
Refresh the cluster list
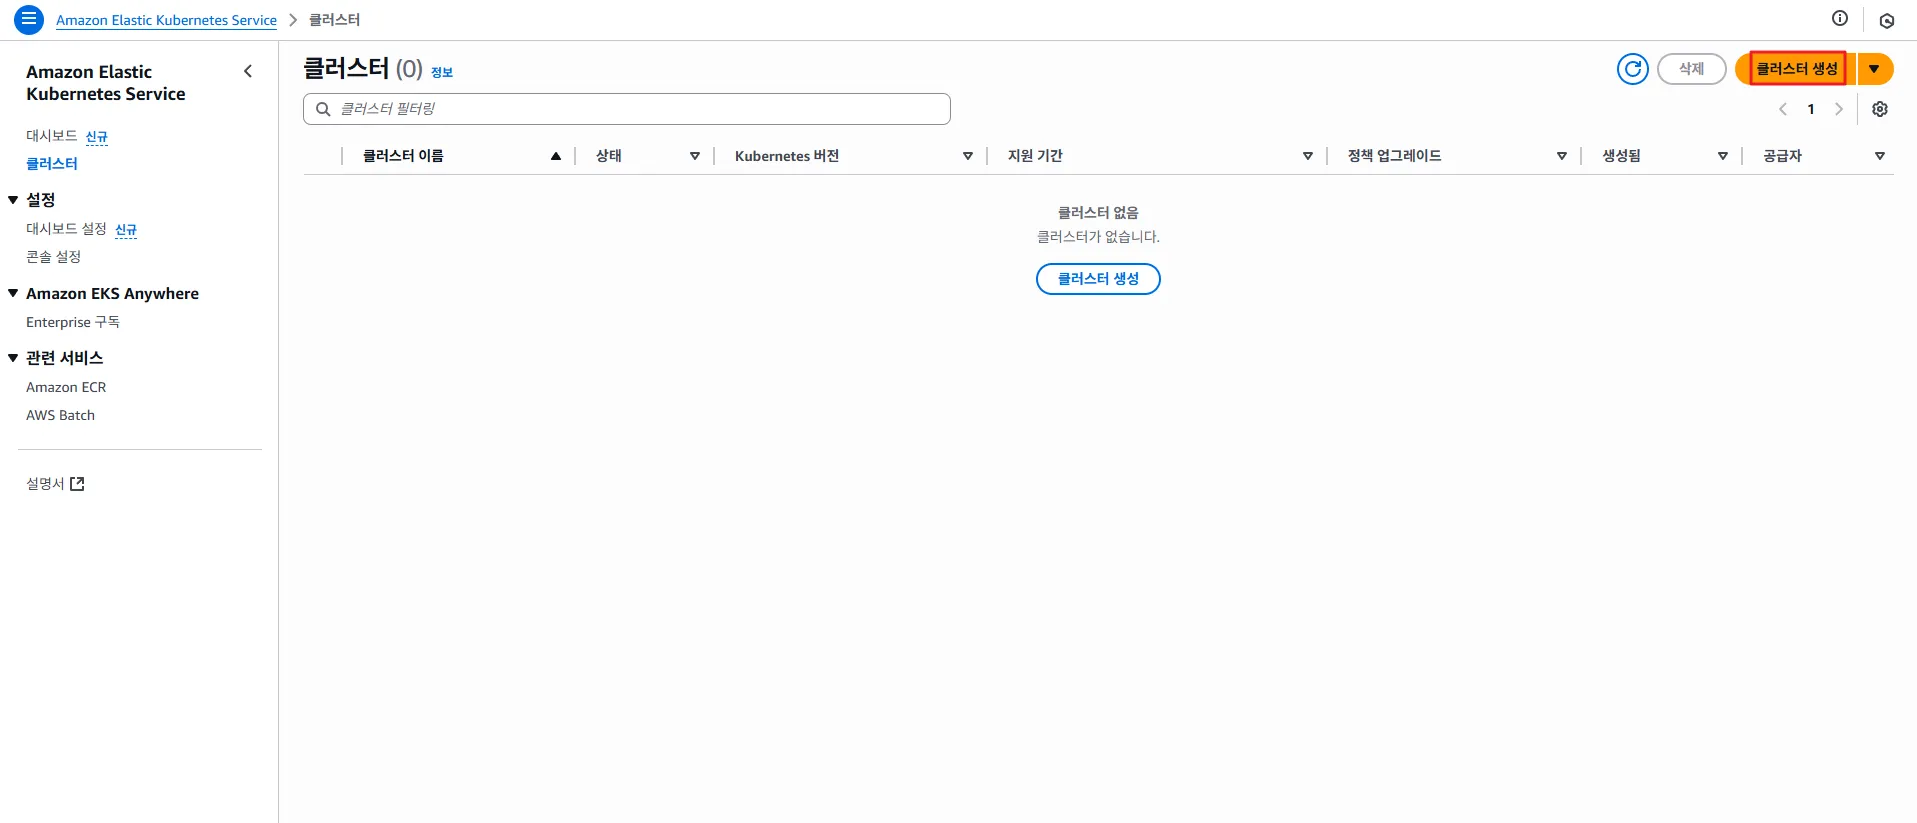1632,69
